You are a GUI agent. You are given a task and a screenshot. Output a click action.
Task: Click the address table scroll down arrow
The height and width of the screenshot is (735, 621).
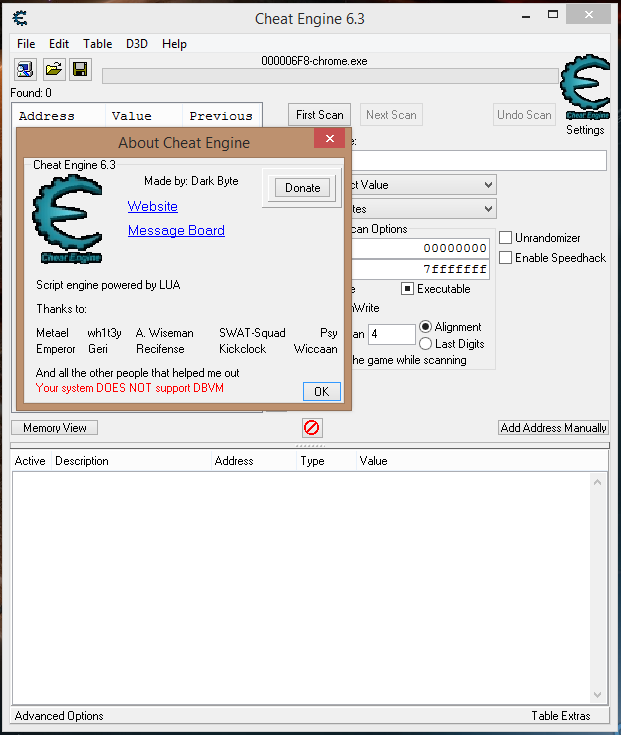597,694
